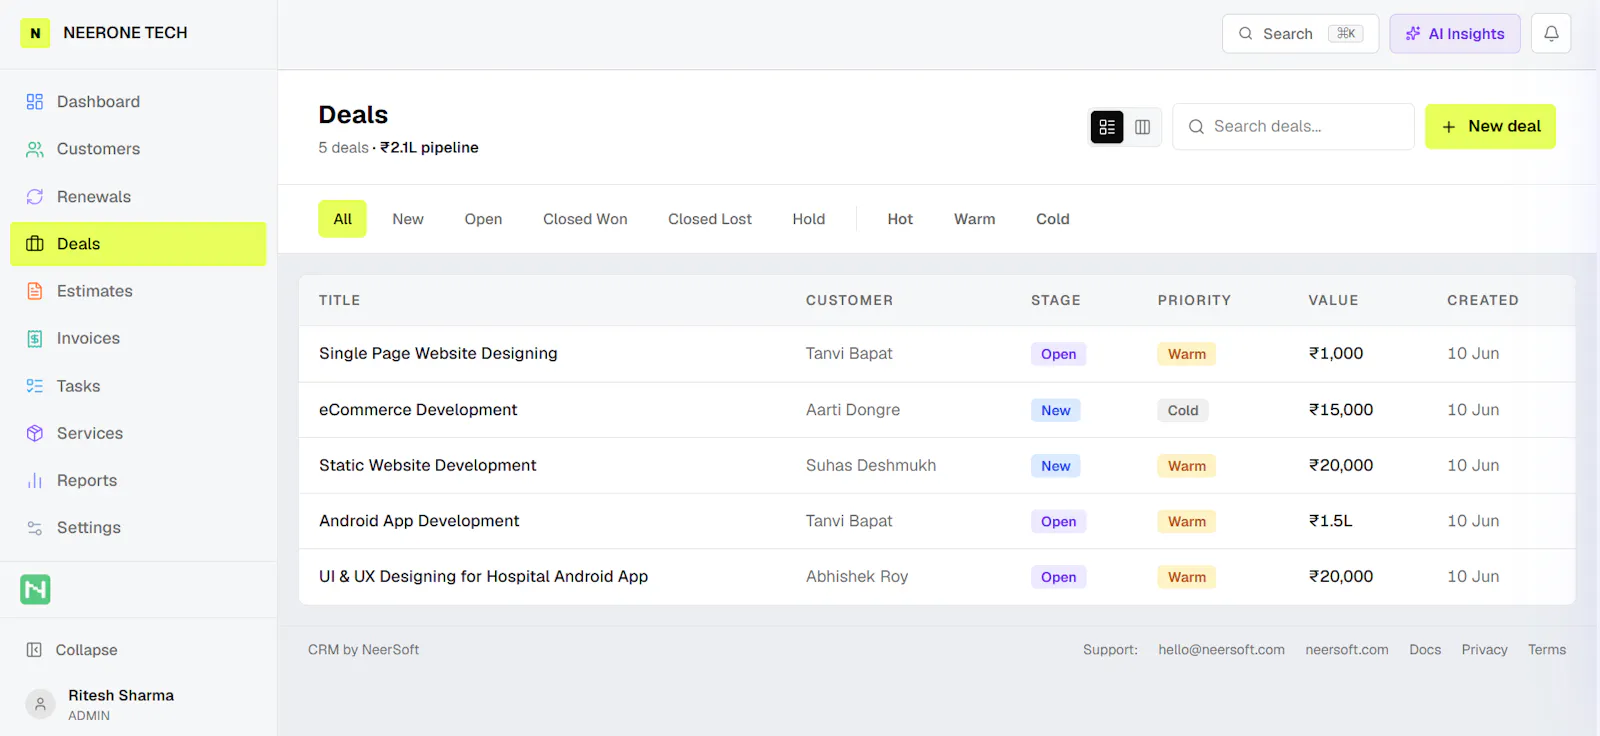The image size is (1600, 736).
Task: Click the Reports bar chart icon
Action: pos(35,481)
